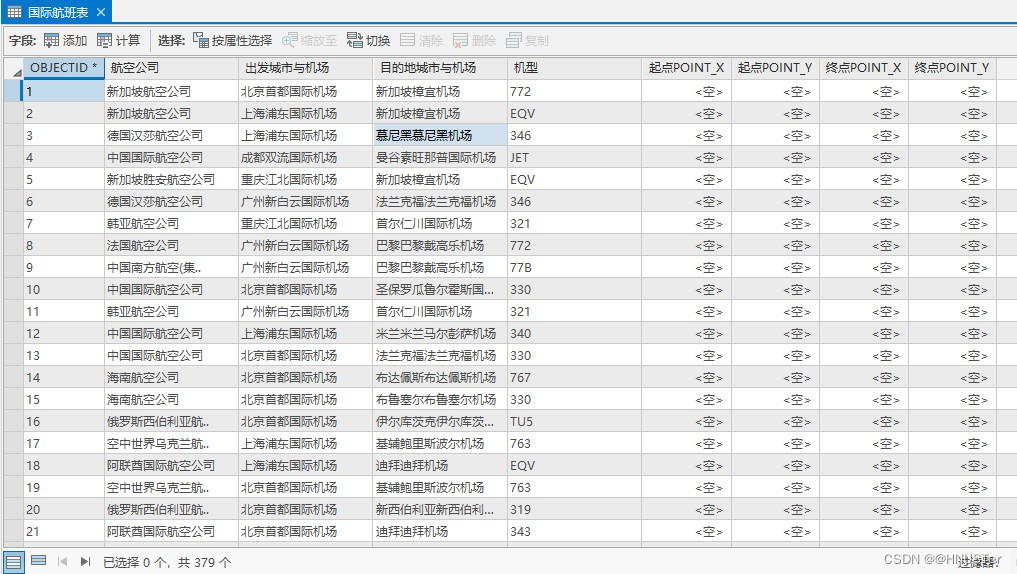Click 319 aircraft type cell
This screenshot has height=574, width=1017.
click(574, 510)
